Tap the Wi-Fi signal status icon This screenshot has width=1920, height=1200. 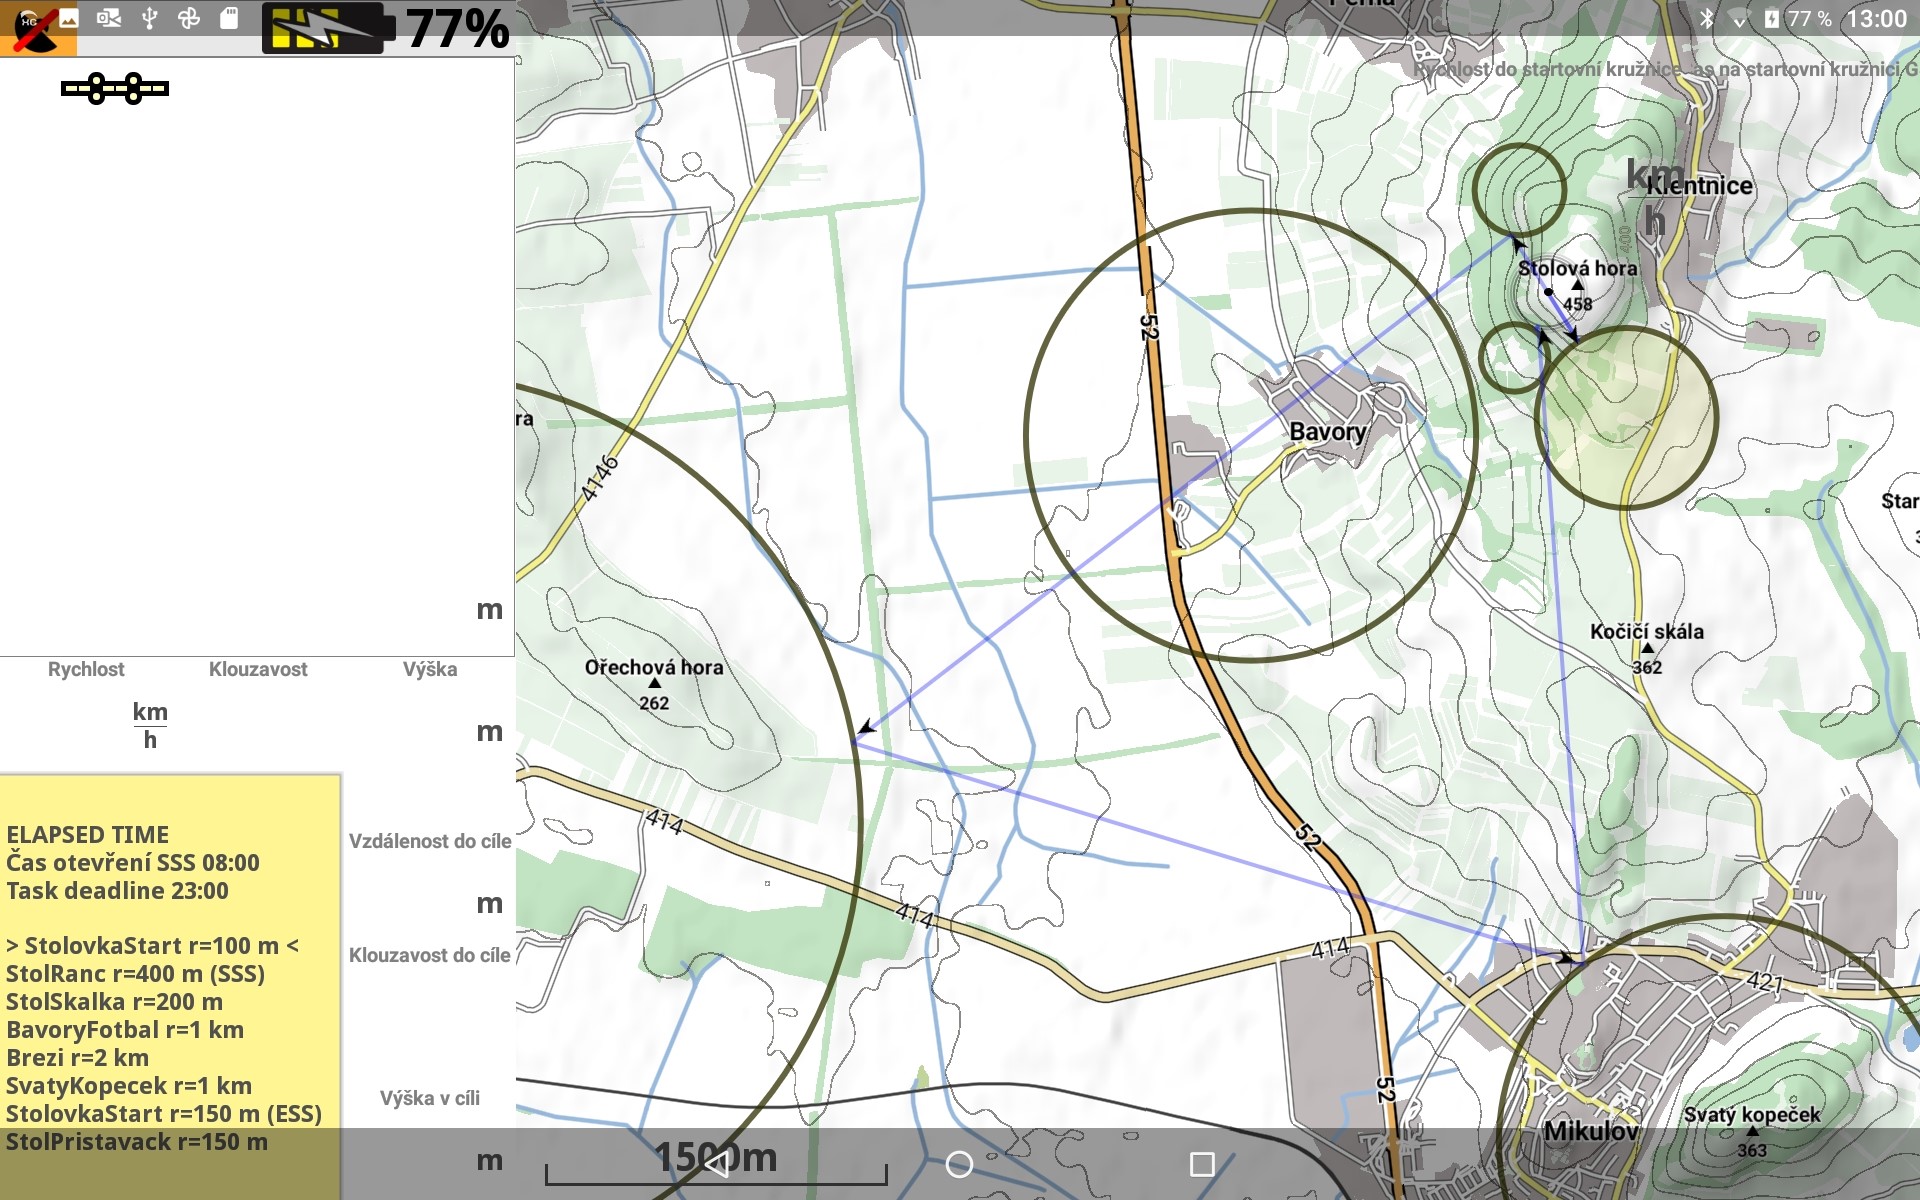click(x=1740, y=19)
